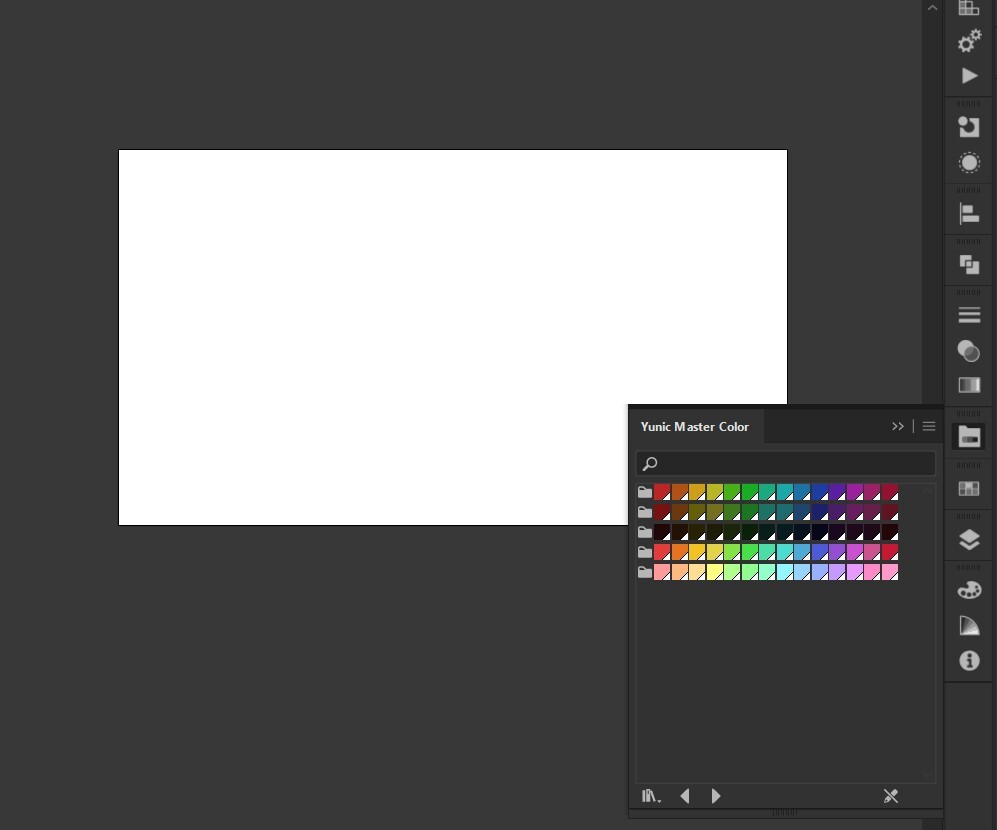Open the Gradient panel icon

coord(969,385)
